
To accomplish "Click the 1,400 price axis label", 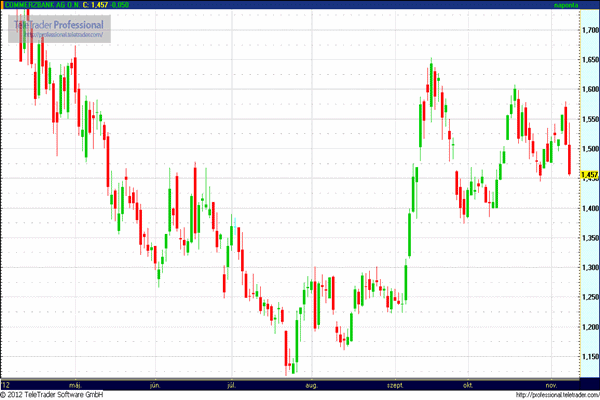I will click(589, 209).
